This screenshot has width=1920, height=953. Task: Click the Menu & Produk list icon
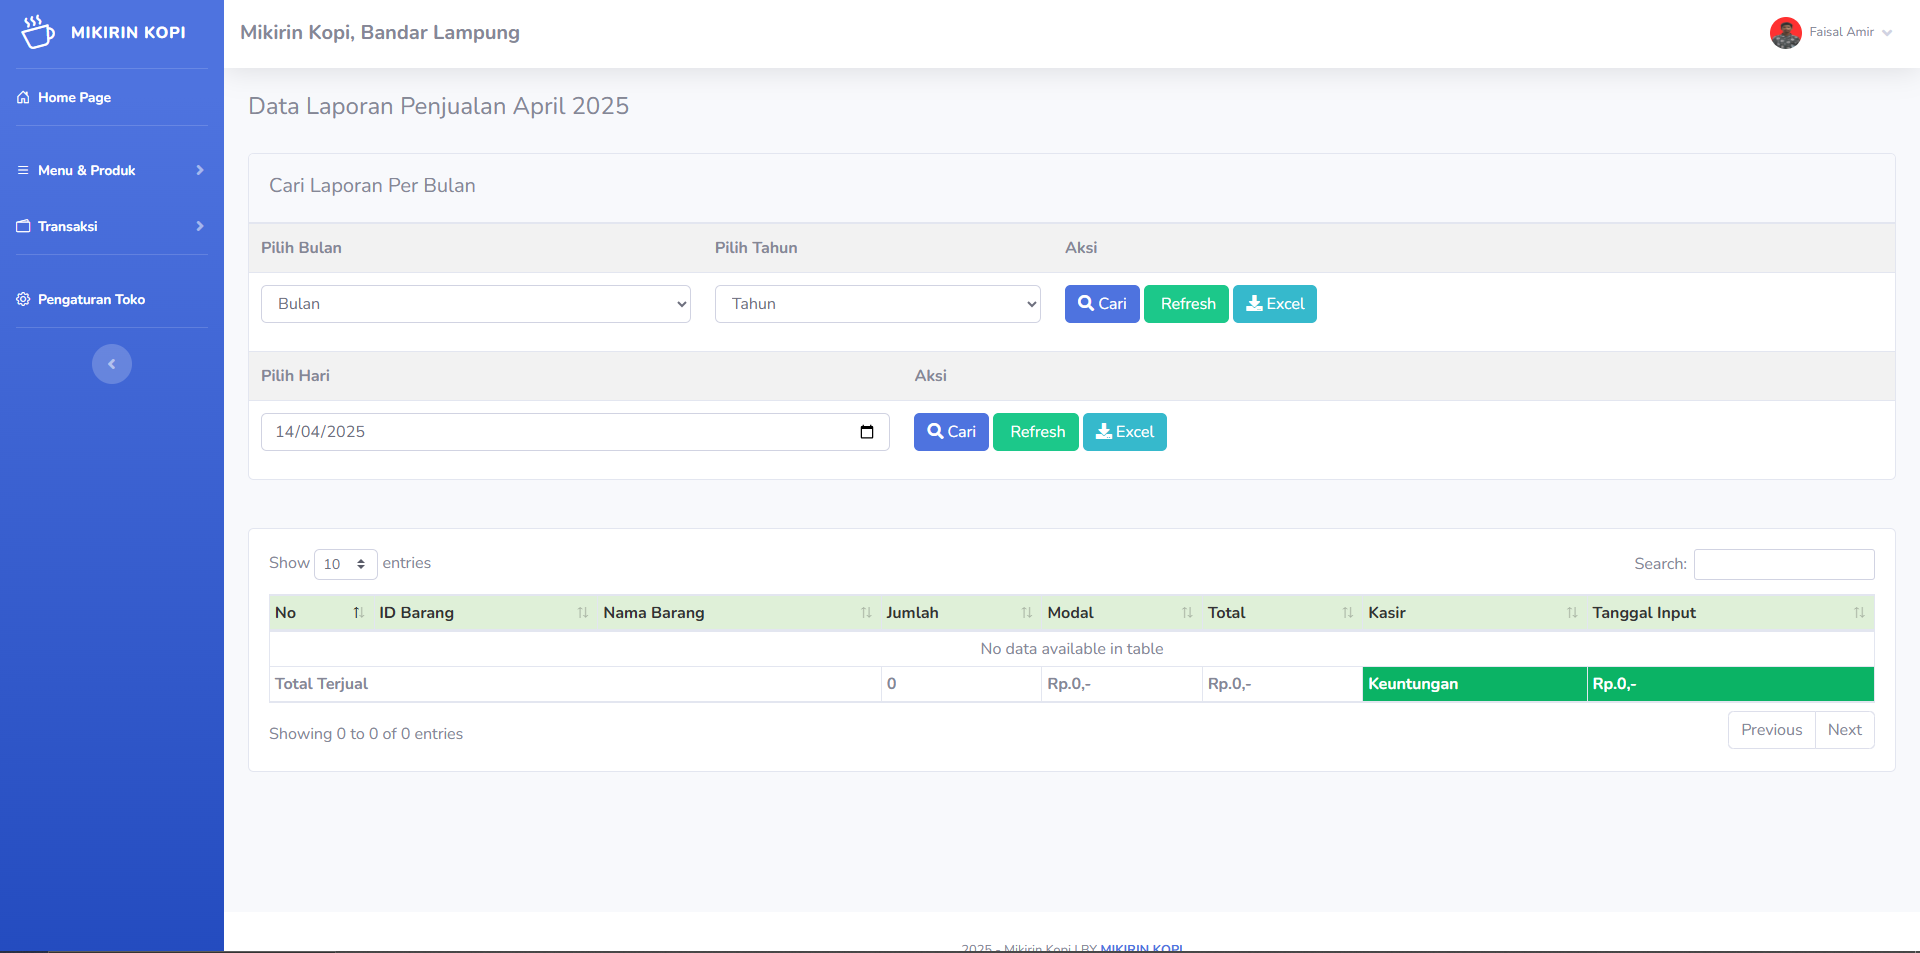23,170
